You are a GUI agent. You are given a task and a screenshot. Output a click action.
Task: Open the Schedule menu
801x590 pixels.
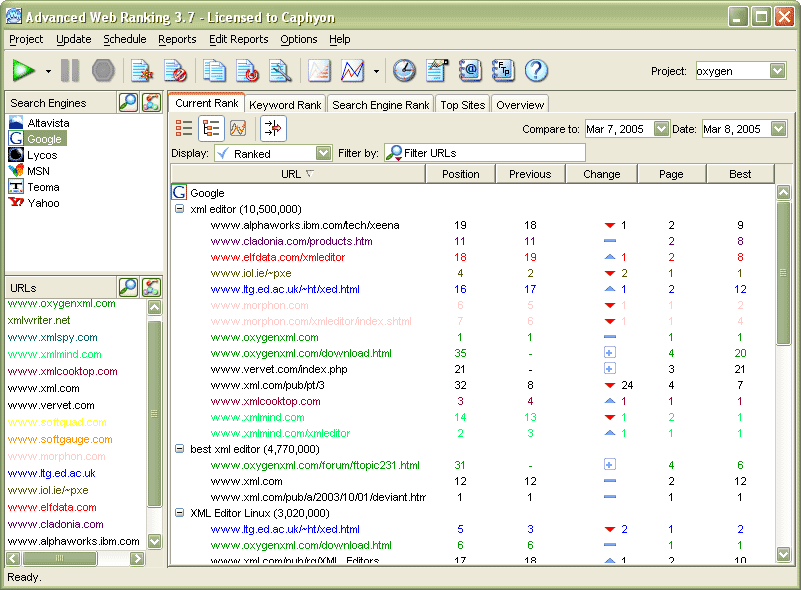click(125, 39)
